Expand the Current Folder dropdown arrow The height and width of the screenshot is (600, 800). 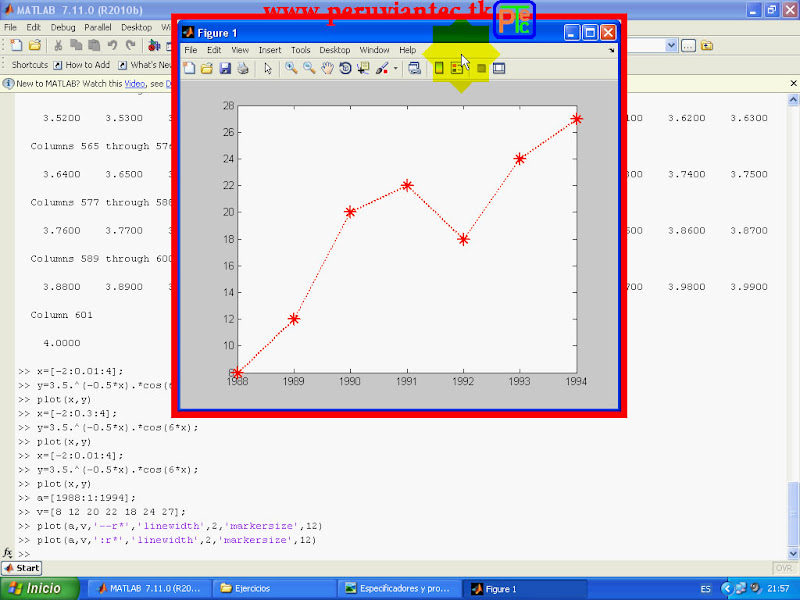pyautogui.click(x=671, y=45)
